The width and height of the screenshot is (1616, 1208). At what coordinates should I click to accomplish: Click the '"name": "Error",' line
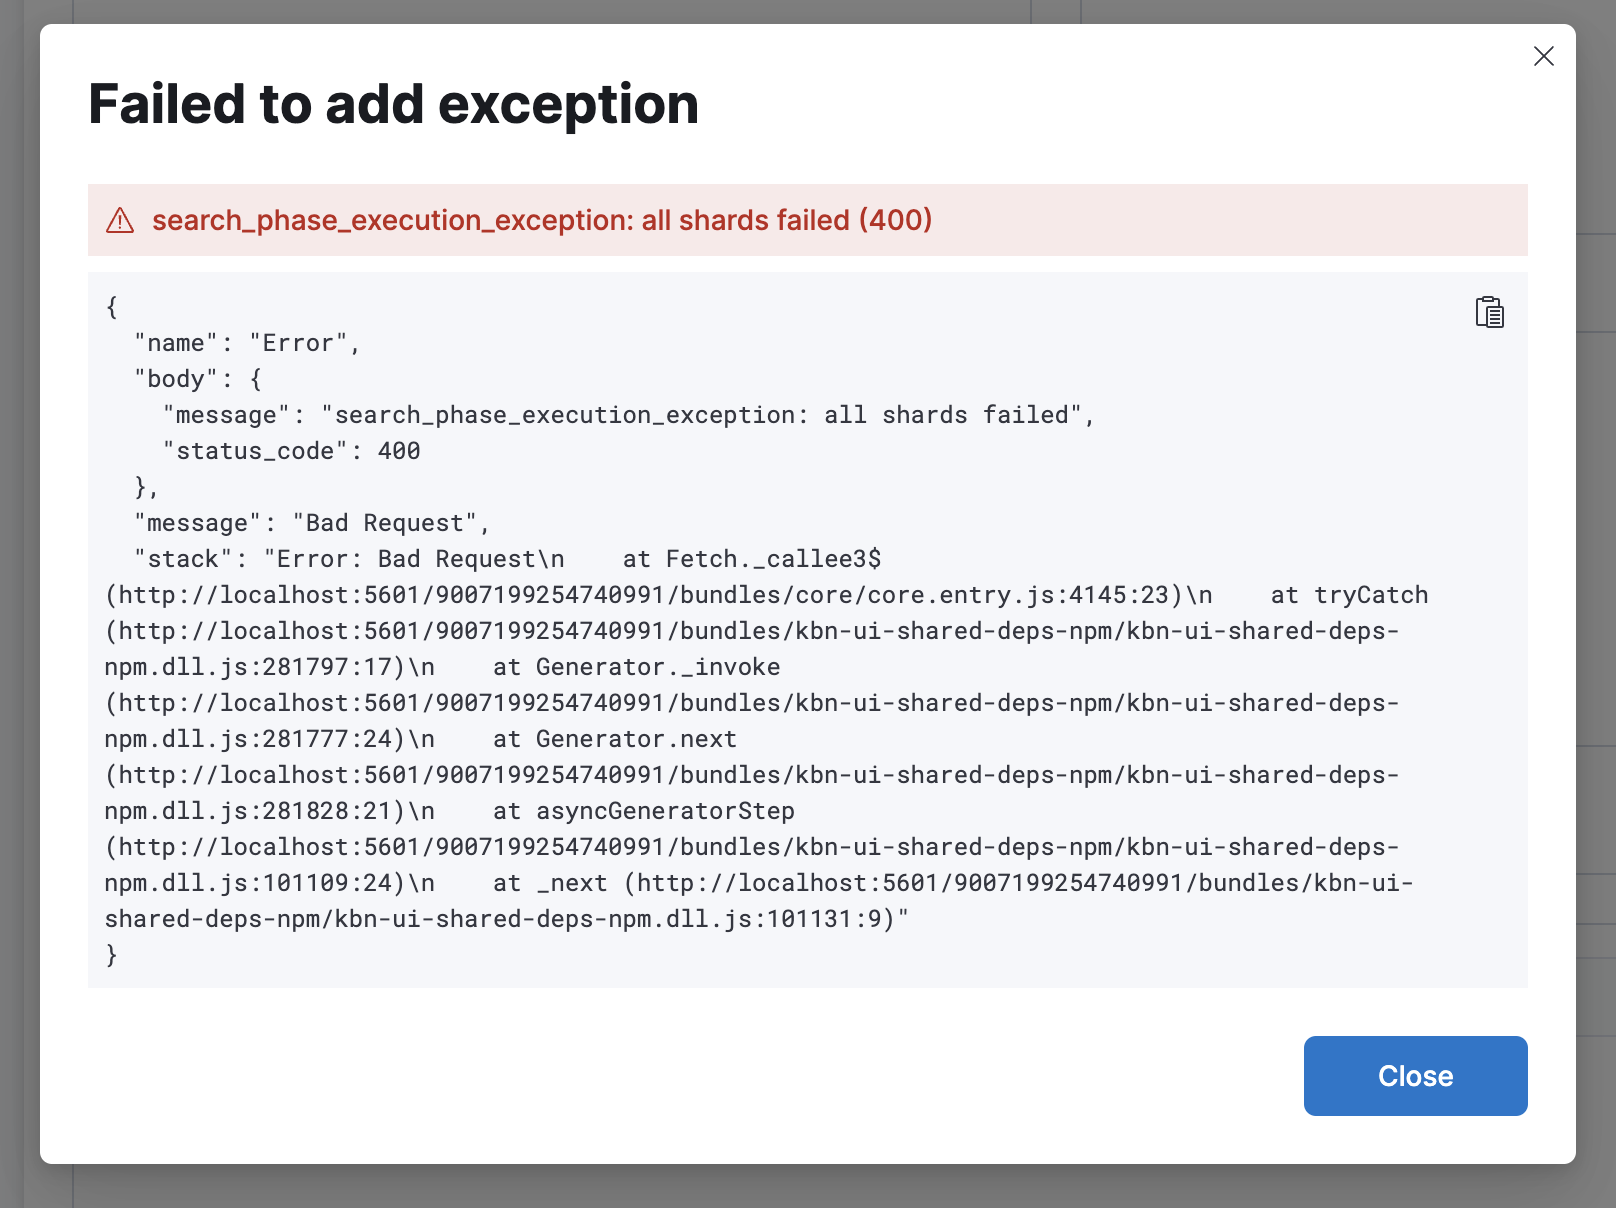(x=247, y=343)
